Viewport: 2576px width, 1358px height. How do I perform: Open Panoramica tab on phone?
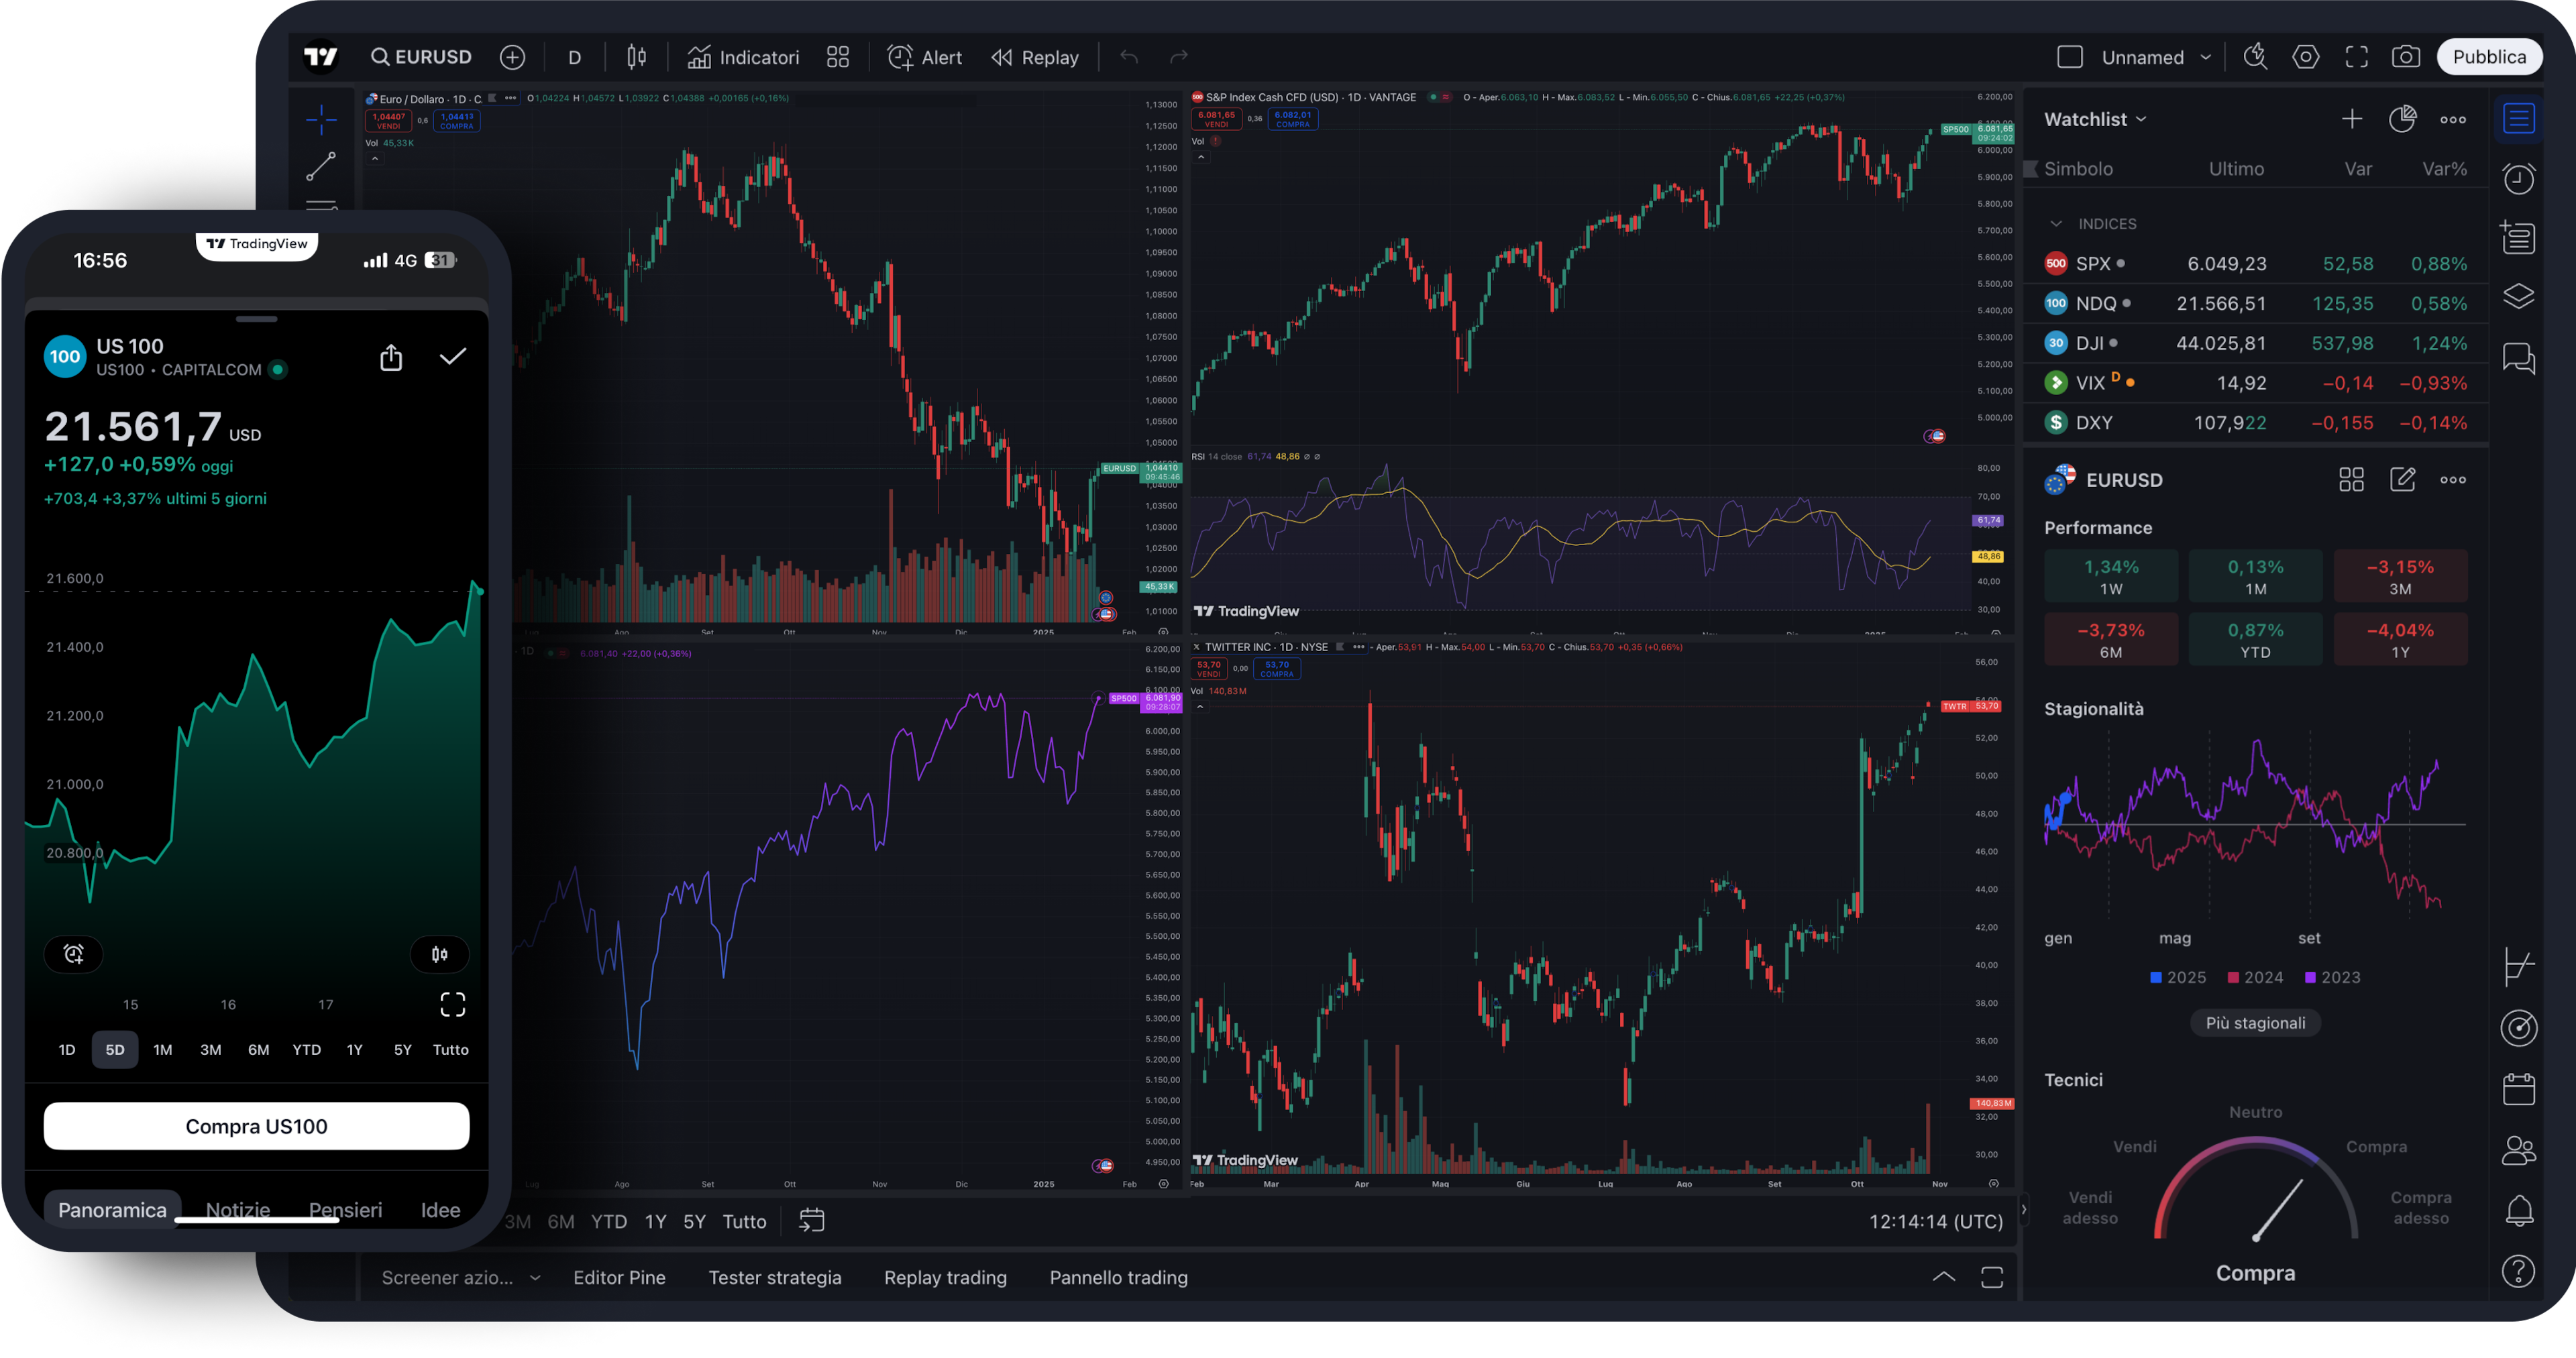112,1209
